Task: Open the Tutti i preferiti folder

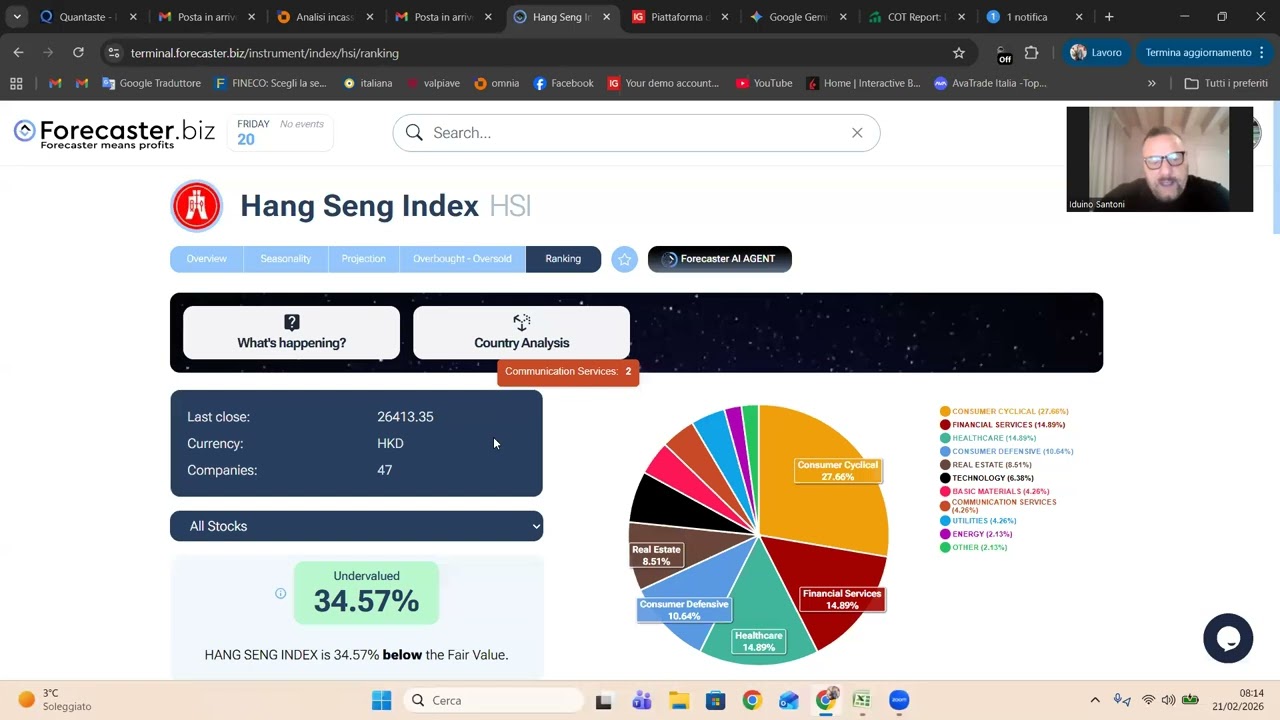Action: tap(1226, 83)
